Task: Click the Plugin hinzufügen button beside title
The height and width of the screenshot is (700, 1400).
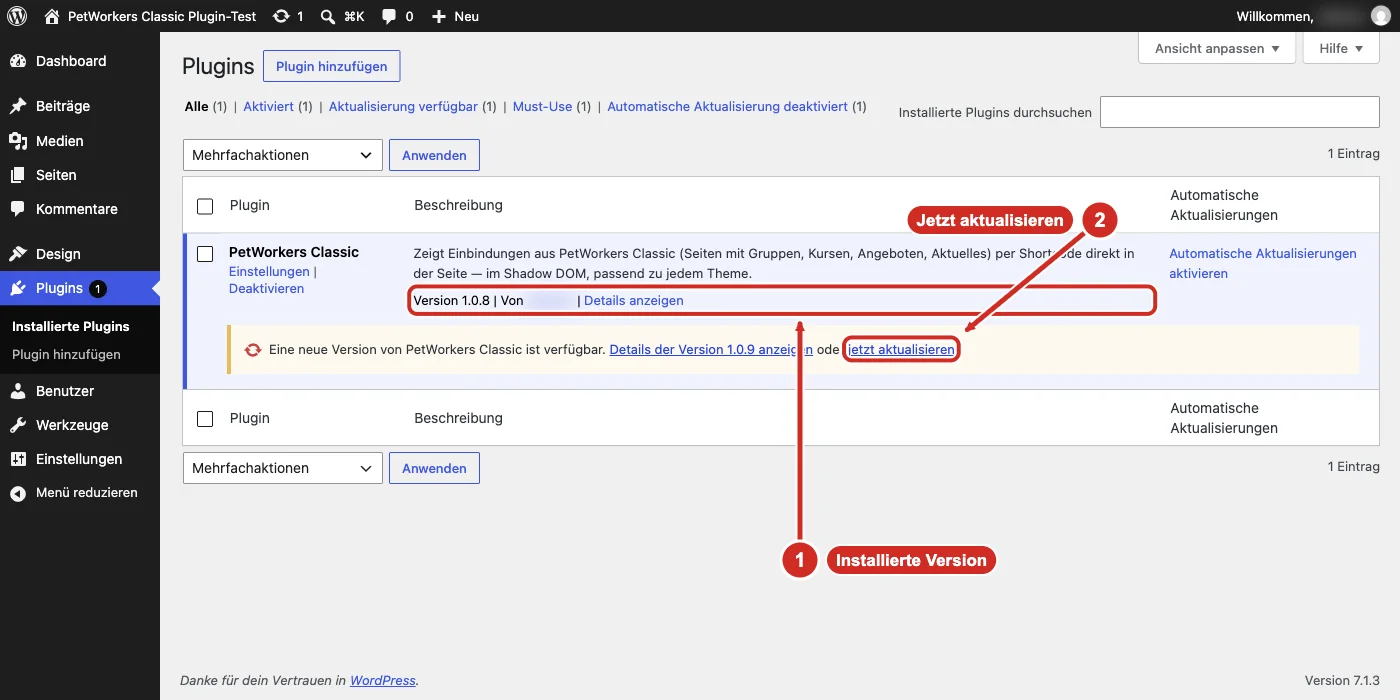Action: 332,66
